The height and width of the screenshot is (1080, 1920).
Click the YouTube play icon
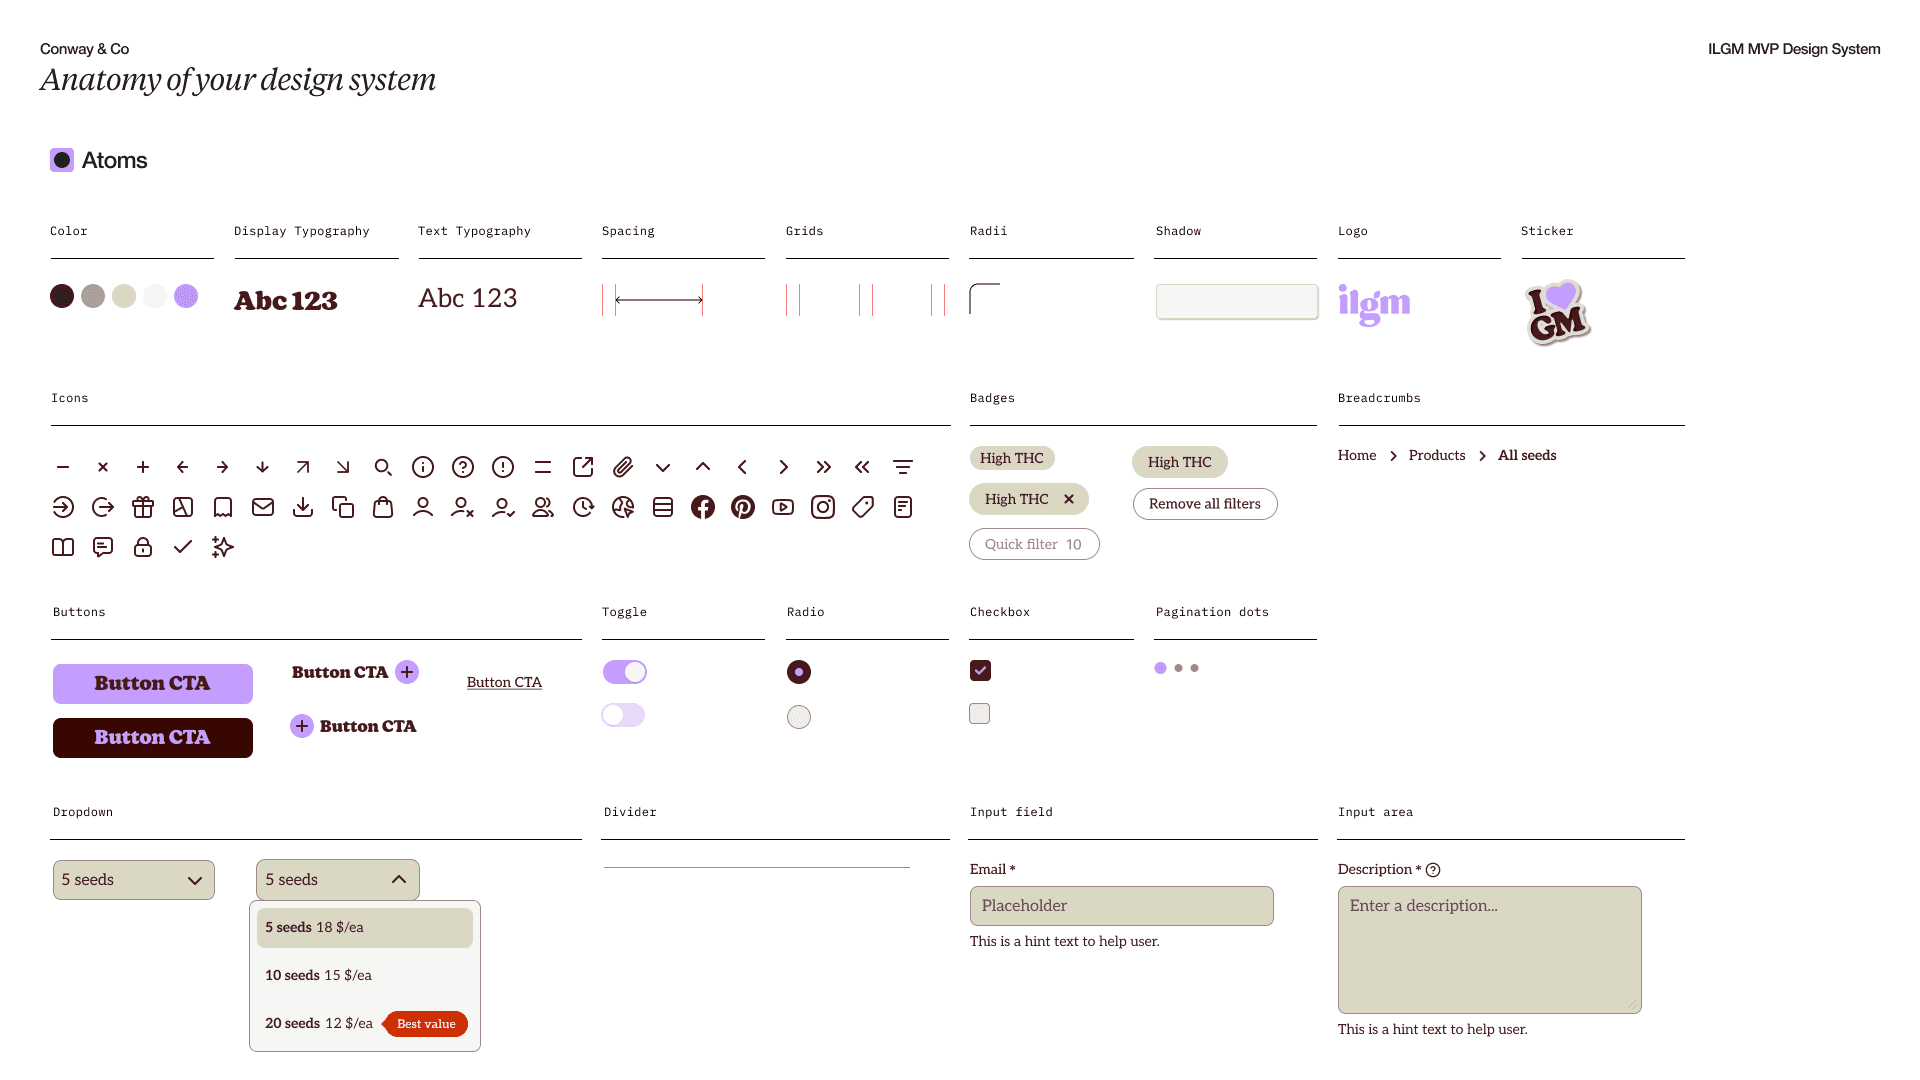[783, 507]
